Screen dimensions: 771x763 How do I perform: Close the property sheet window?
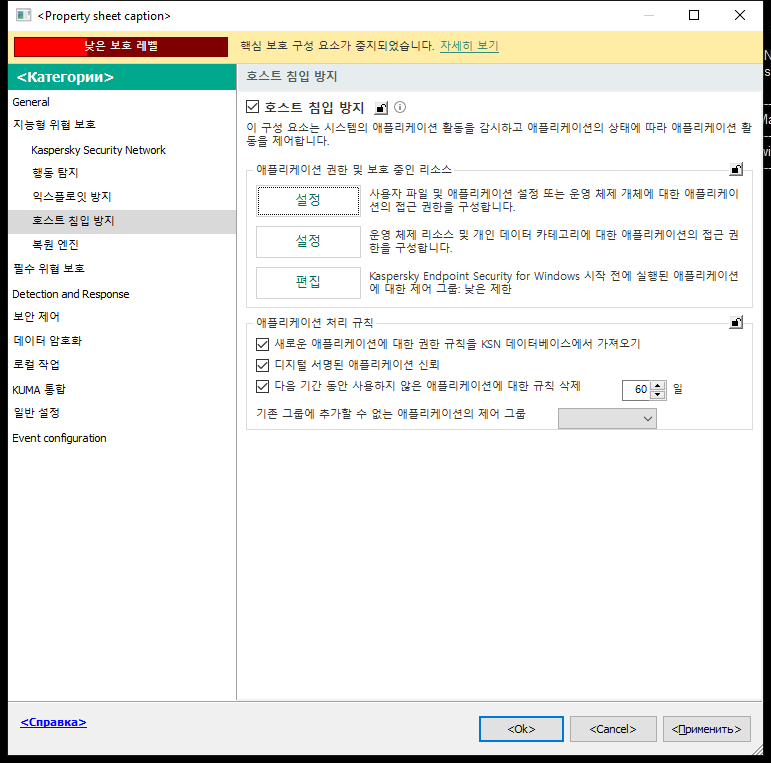click(740, 15)
